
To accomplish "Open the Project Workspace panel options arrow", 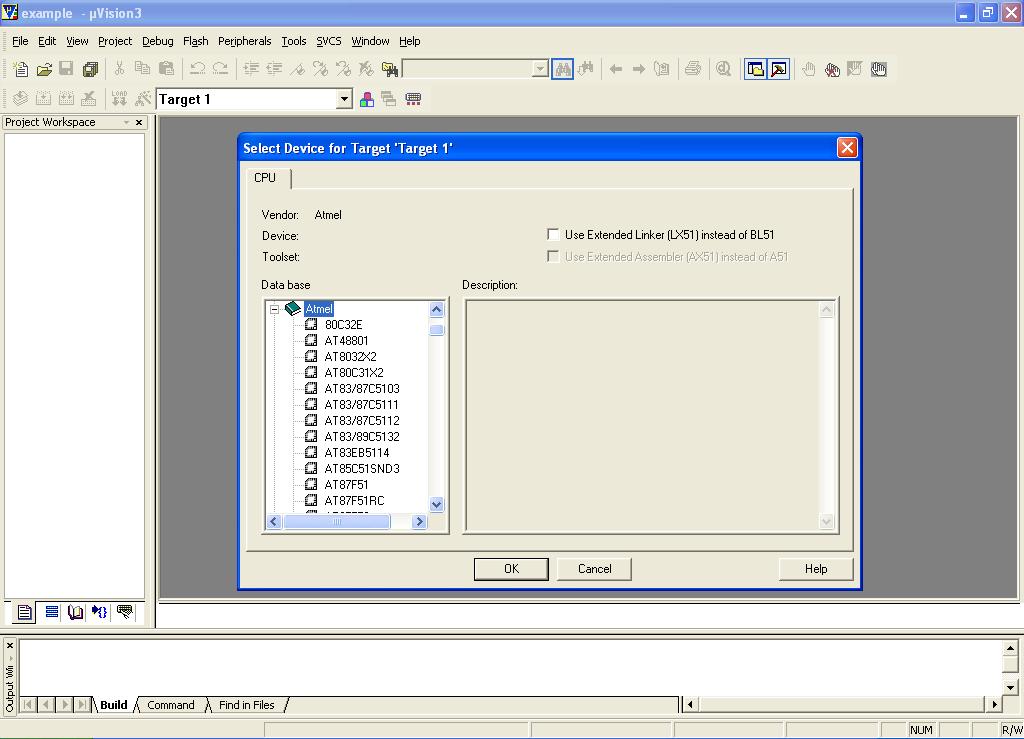I will (126, 122).
